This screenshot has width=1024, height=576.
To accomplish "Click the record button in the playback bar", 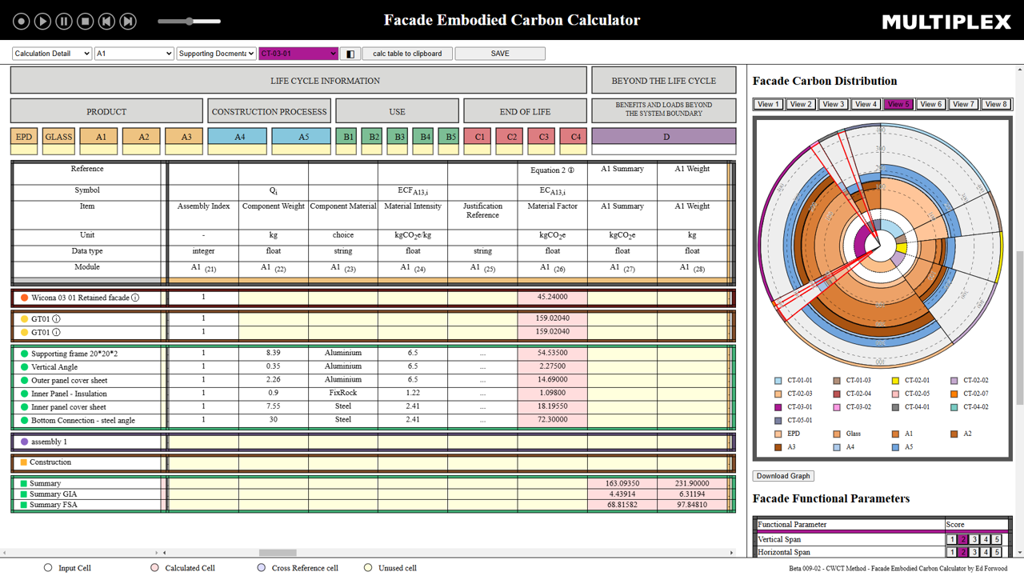I will coord(21,22).
